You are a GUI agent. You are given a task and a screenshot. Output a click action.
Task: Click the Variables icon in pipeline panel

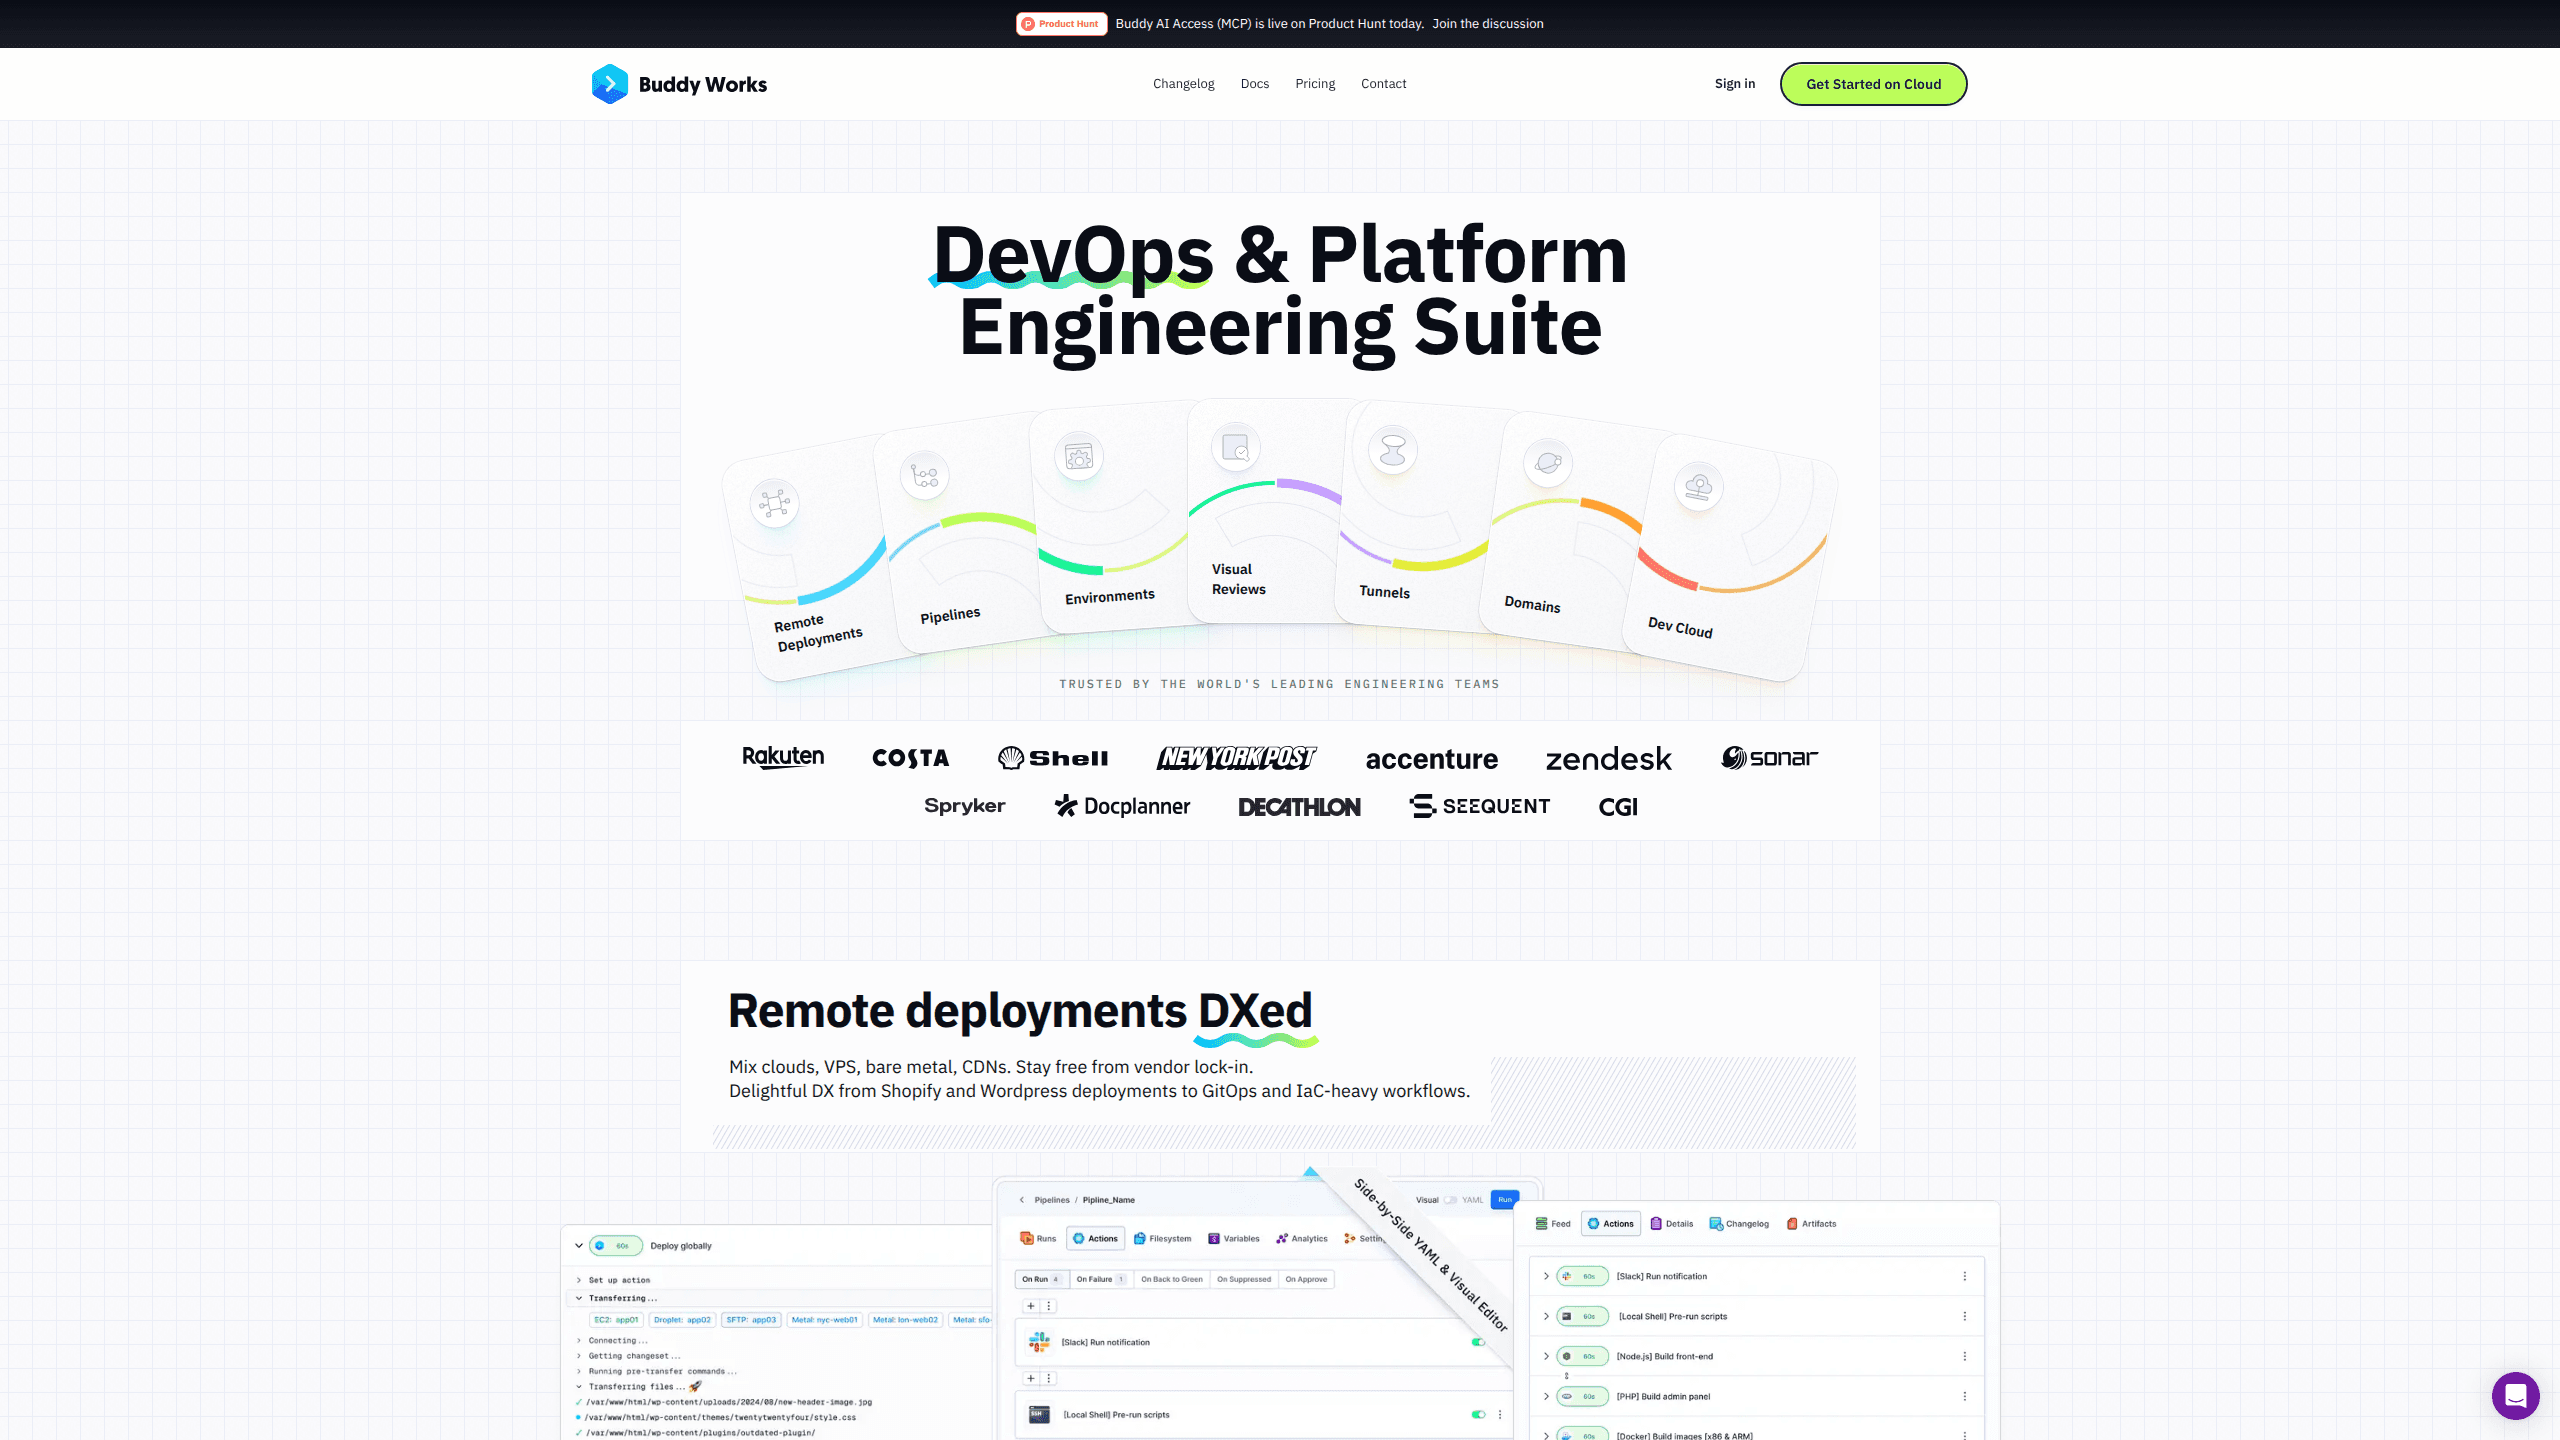click(1213, 1238)
